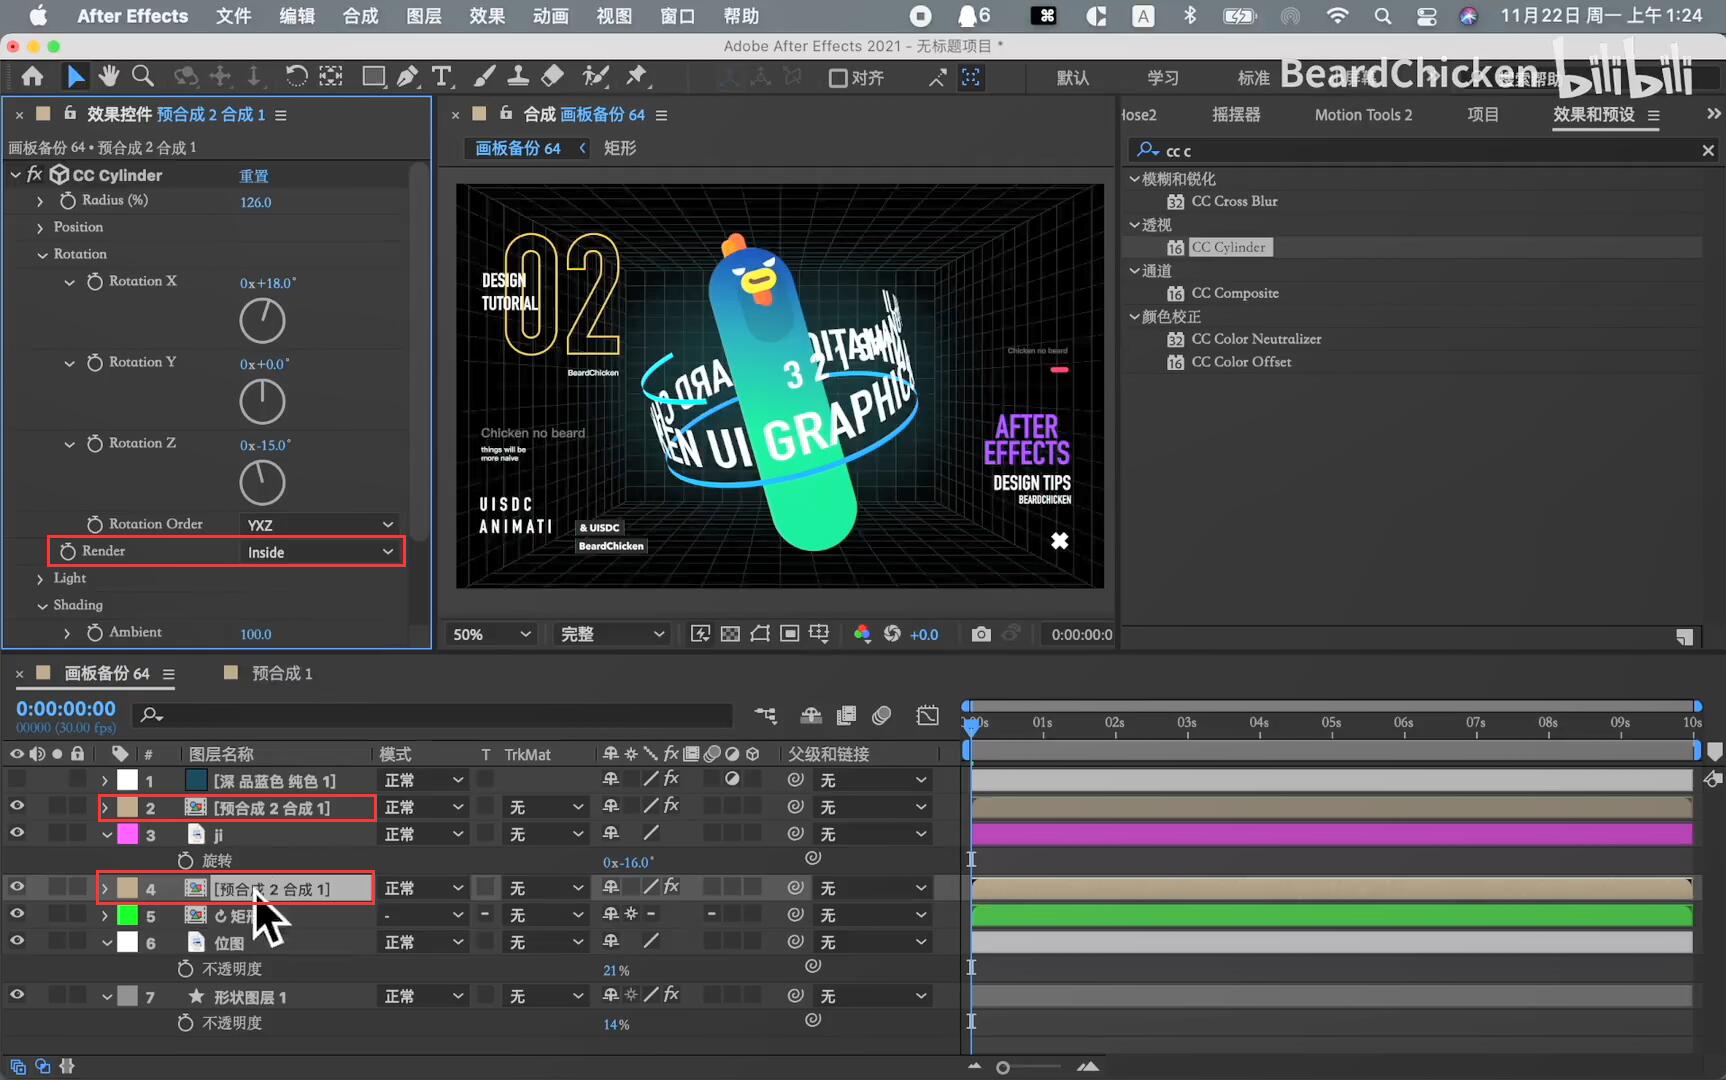
Task: Click the magenta label swatch of ji layer
Action: 128,834
